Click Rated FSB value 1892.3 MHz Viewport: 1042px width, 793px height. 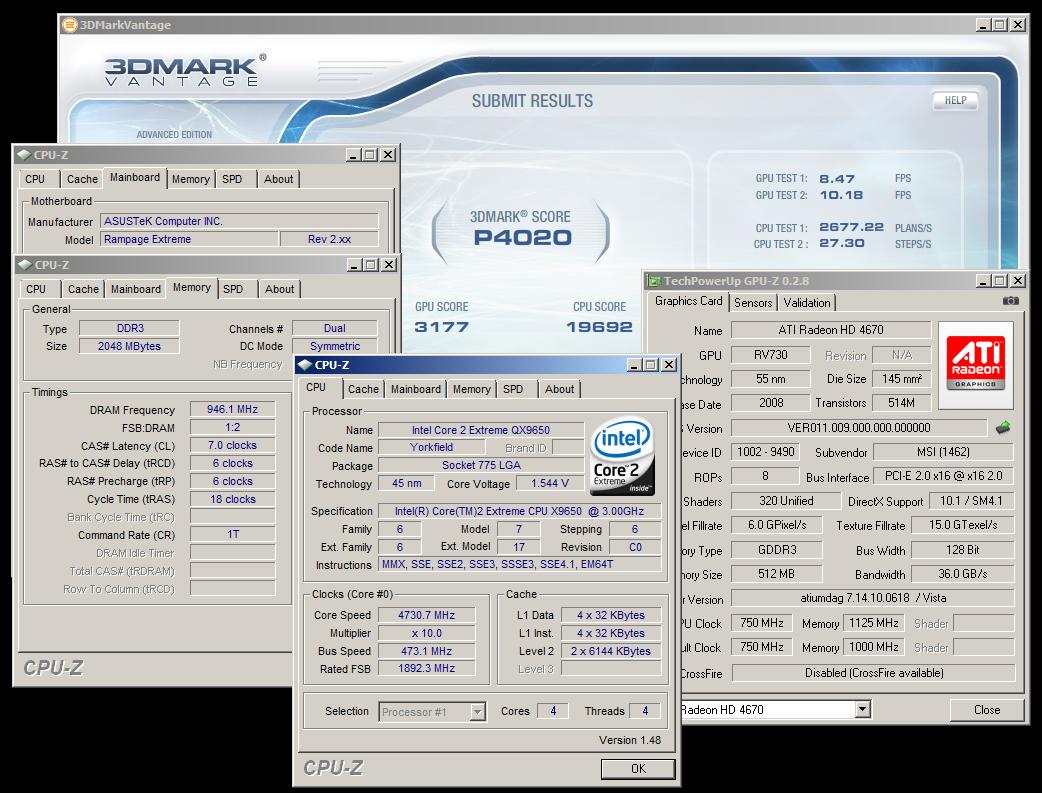(427, 669)
